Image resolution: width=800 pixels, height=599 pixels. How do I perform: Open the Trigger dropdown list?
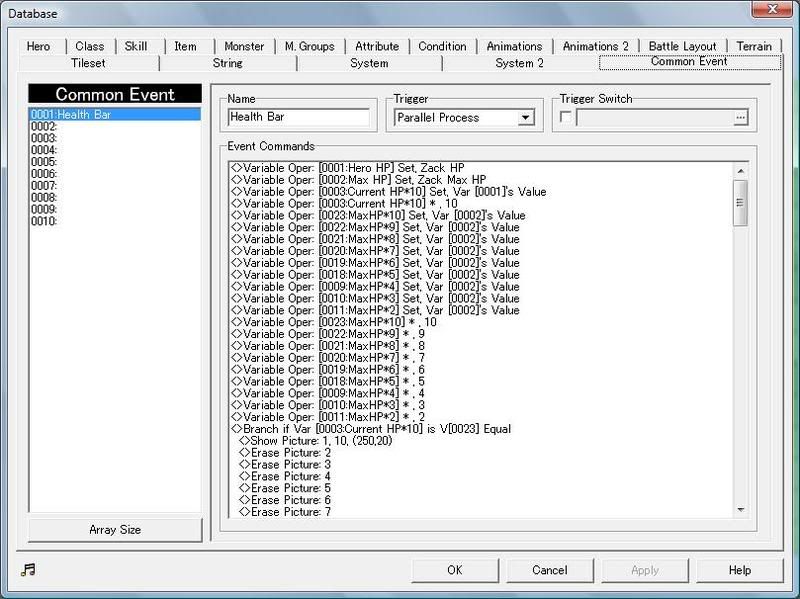tap(524, 118)
